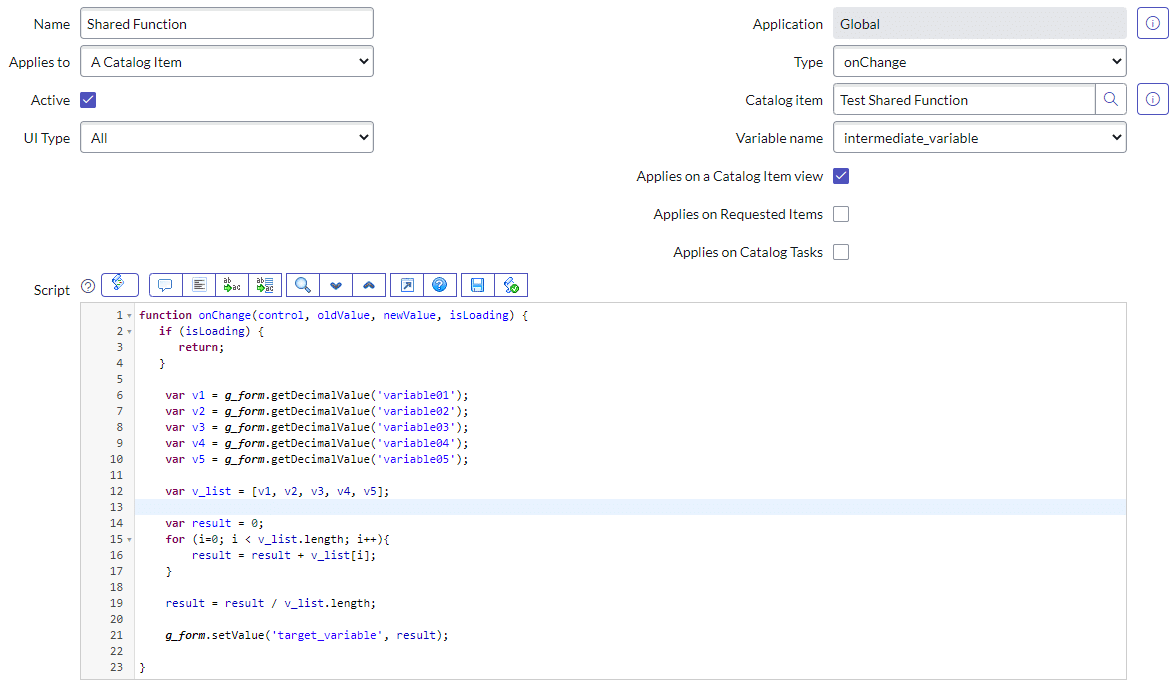This screenshot has width=1176, height=687.
Task: Toggle full screen script editor
Action: click(x=406, y=285)
